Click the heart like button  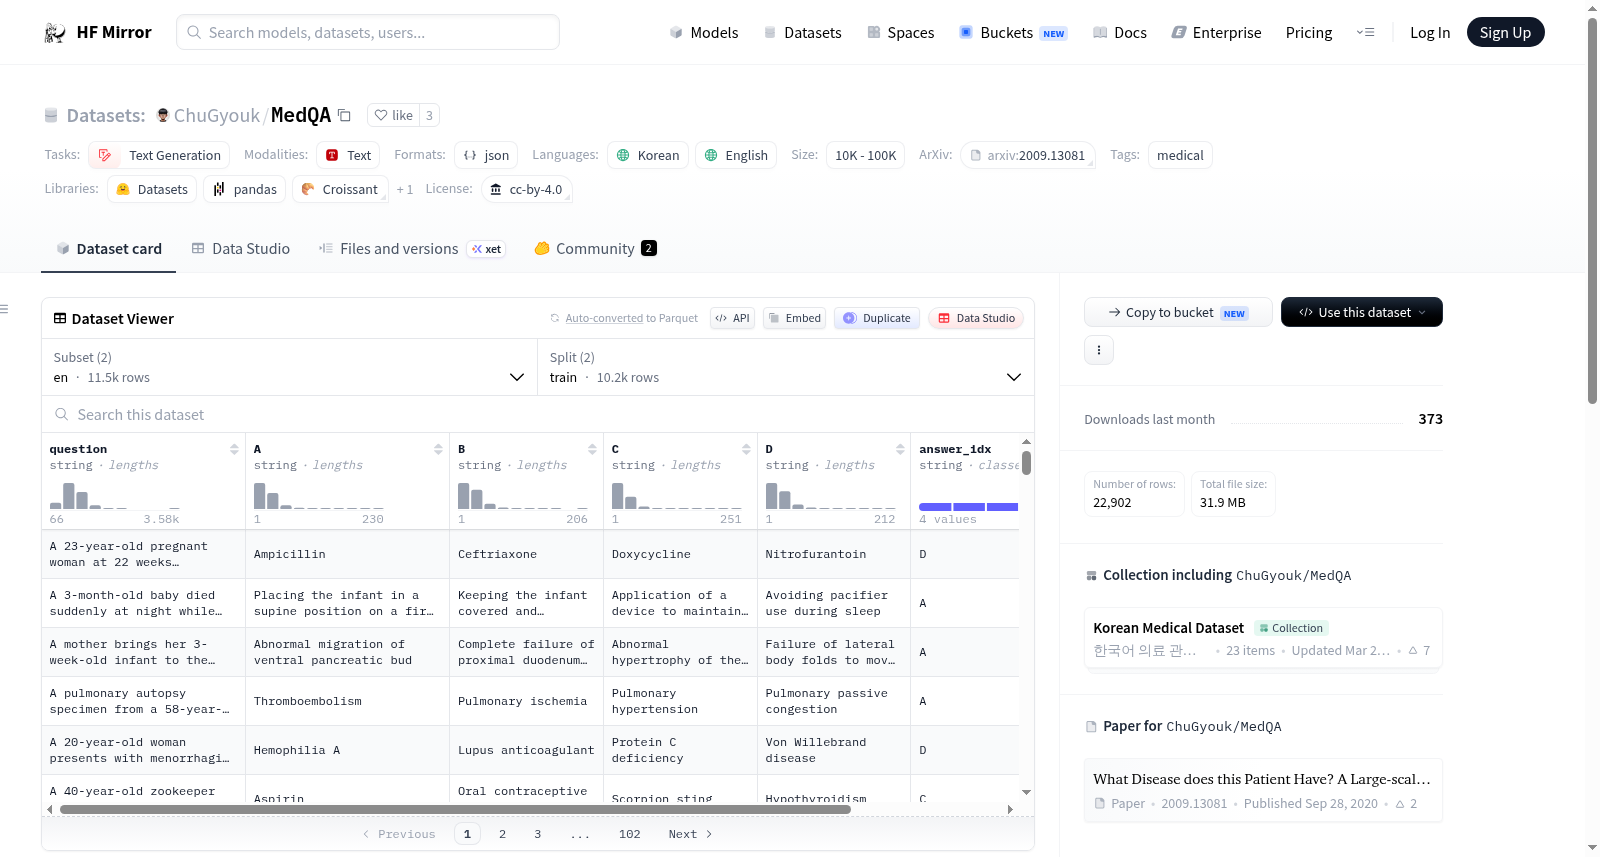[393, 115]
